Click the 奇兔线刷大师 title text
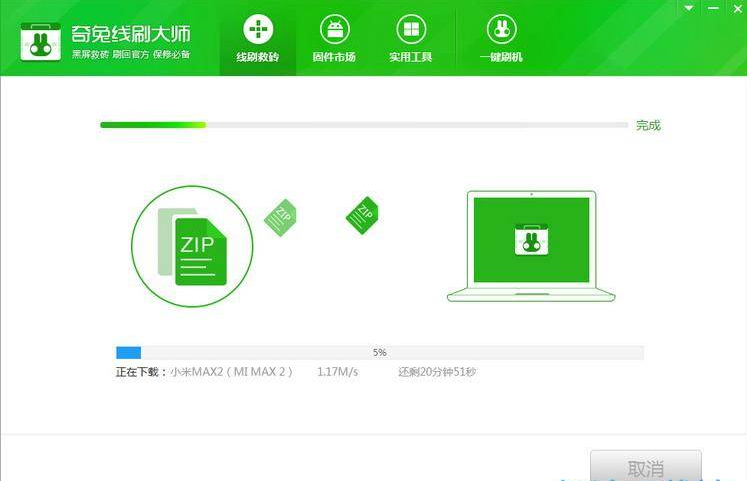Image resolution: width=747 pixels, height=481 pixels. point(131,33)
